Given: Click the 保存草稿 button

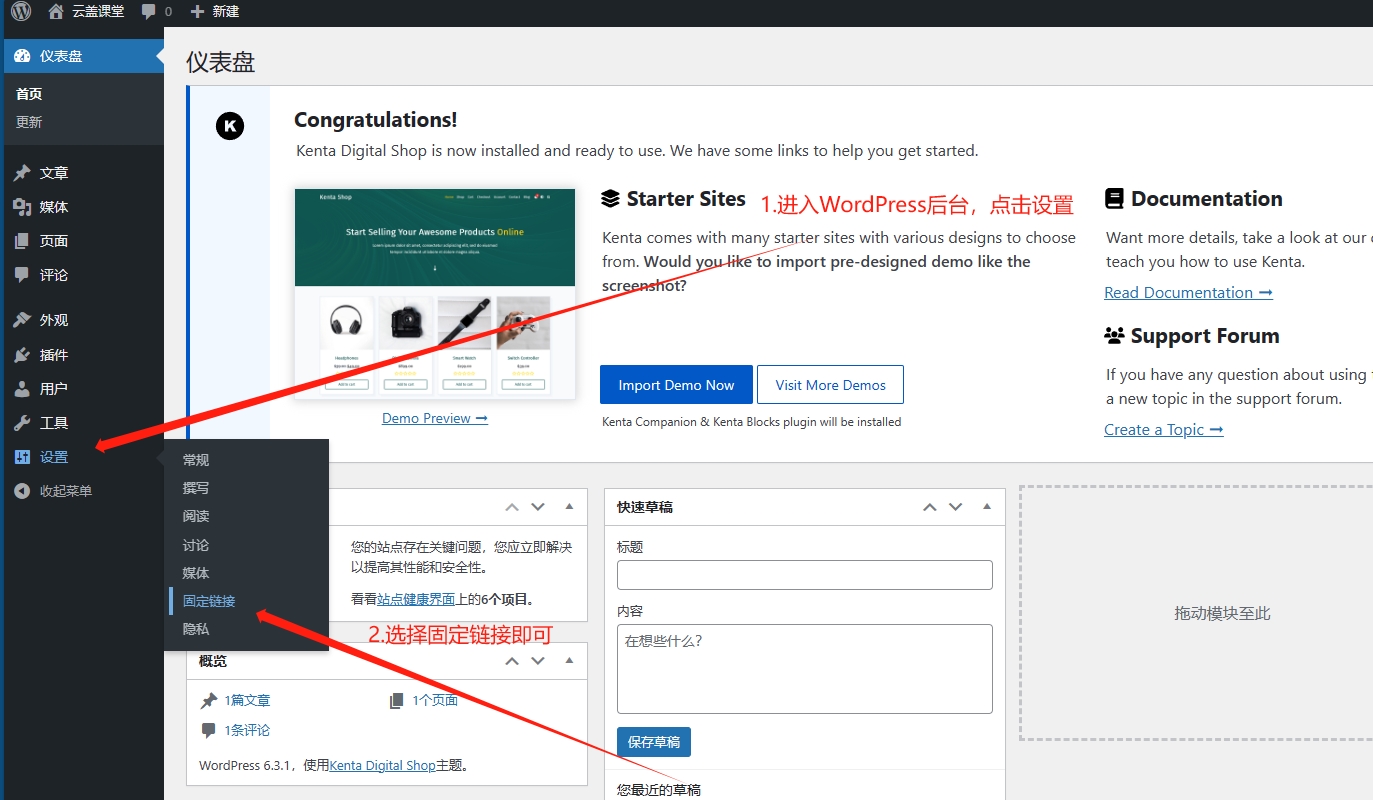Looking at the screenshot, I should pos(654,742).
